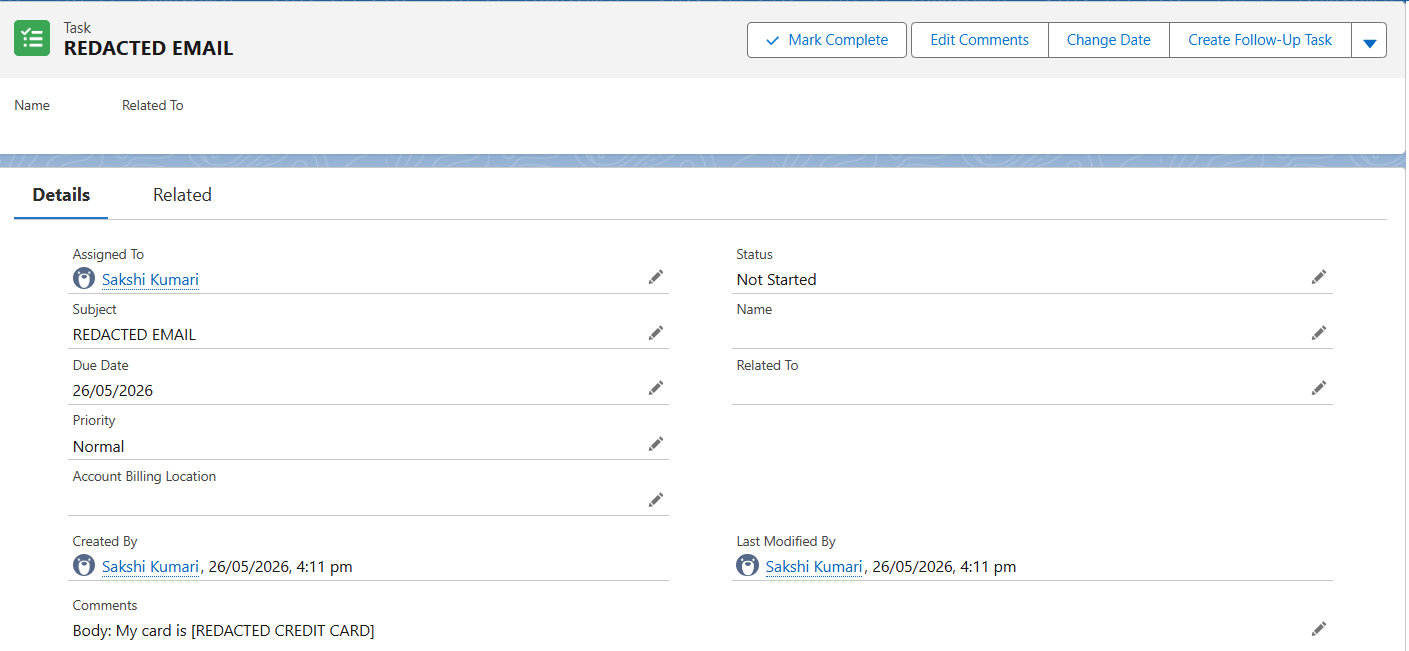Edit the Priority field pencil icon

656,444
